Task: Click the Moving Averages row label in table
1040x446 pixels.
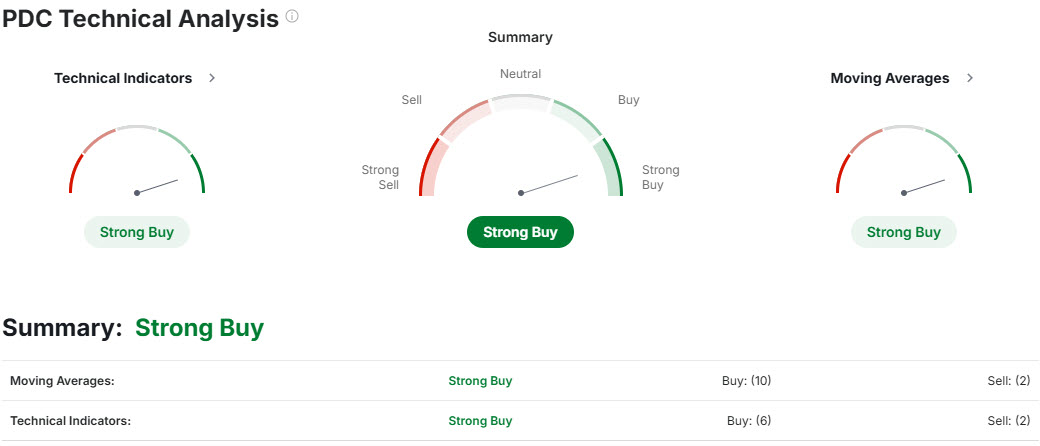Action: [62, 381]
